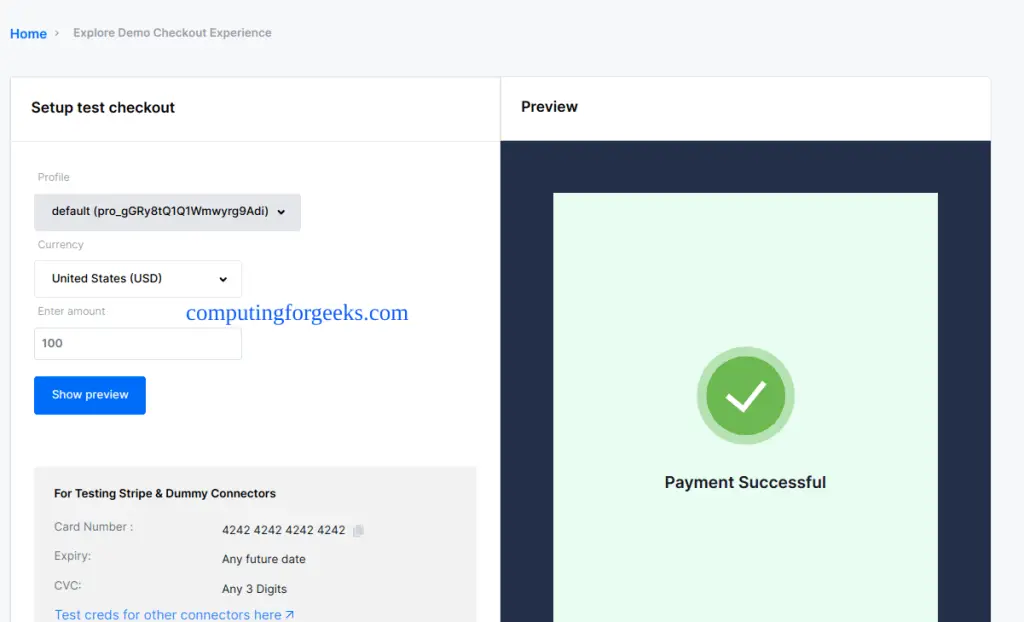Open the United States (USD) currency dropdown

coord(138,279)
